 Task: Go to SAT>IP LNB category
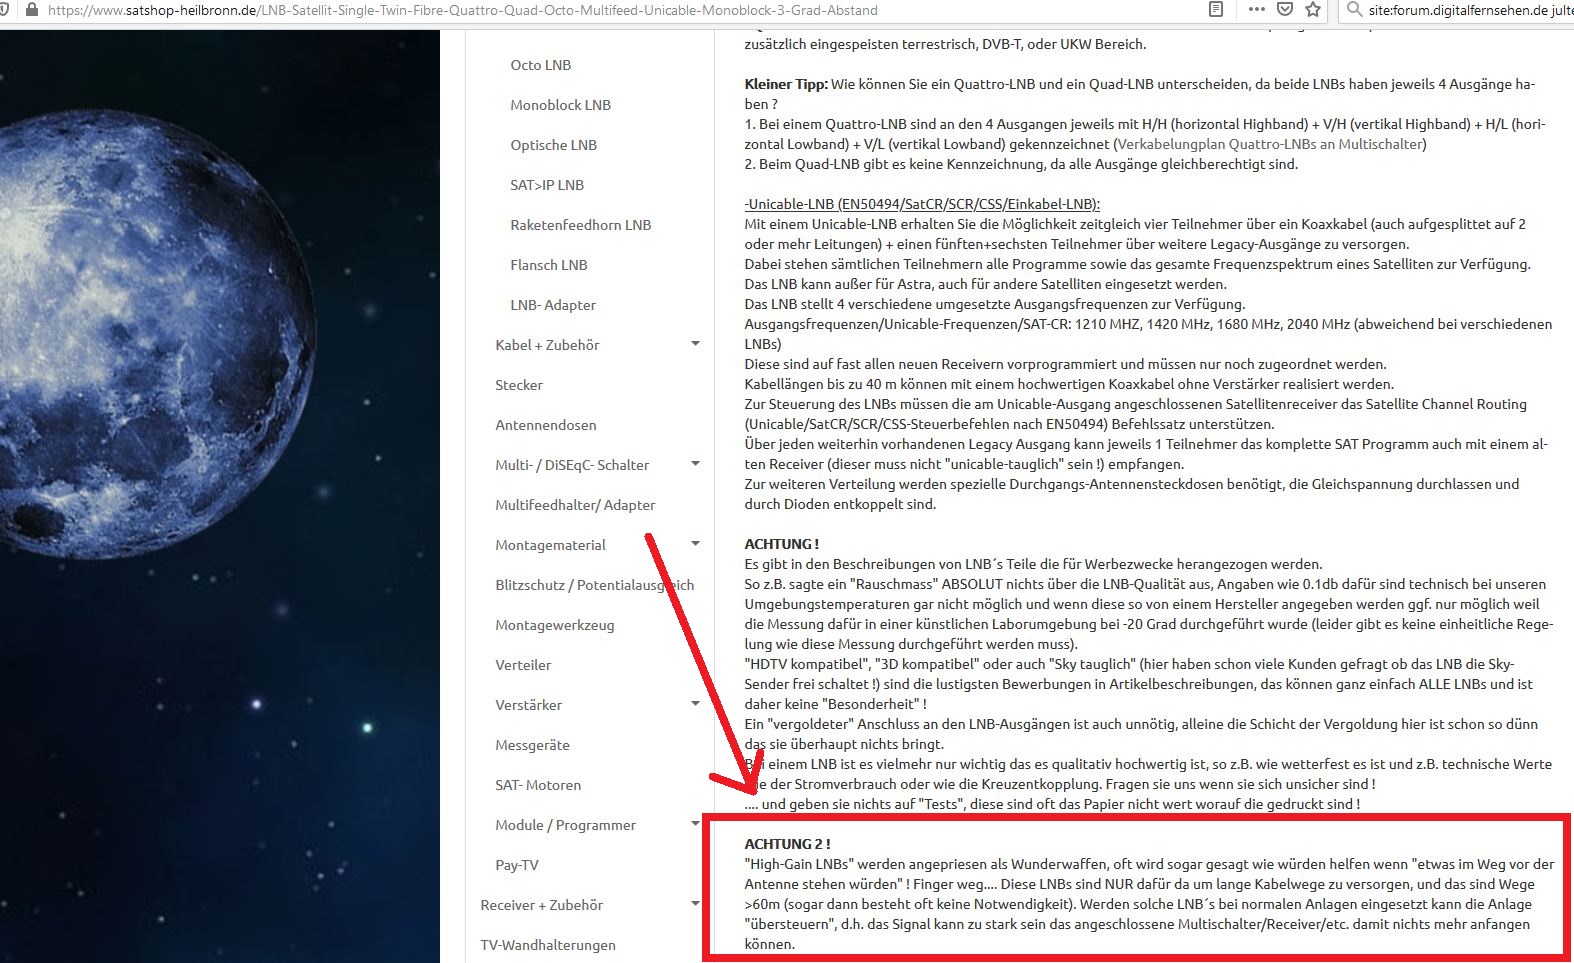click(546, 185)
